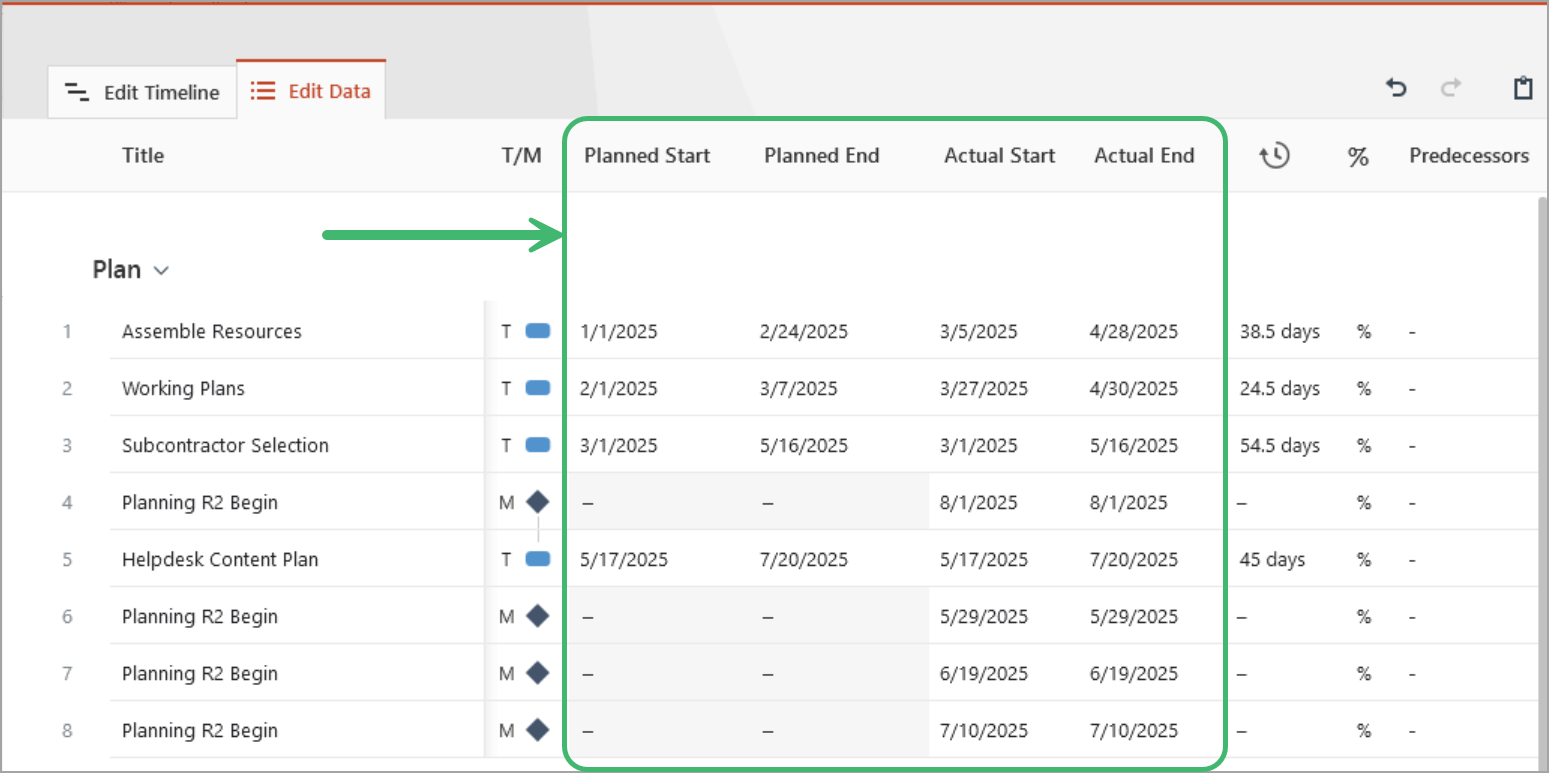
Task: Click the duration clock icon in the header
Action: click(1274, 156)
